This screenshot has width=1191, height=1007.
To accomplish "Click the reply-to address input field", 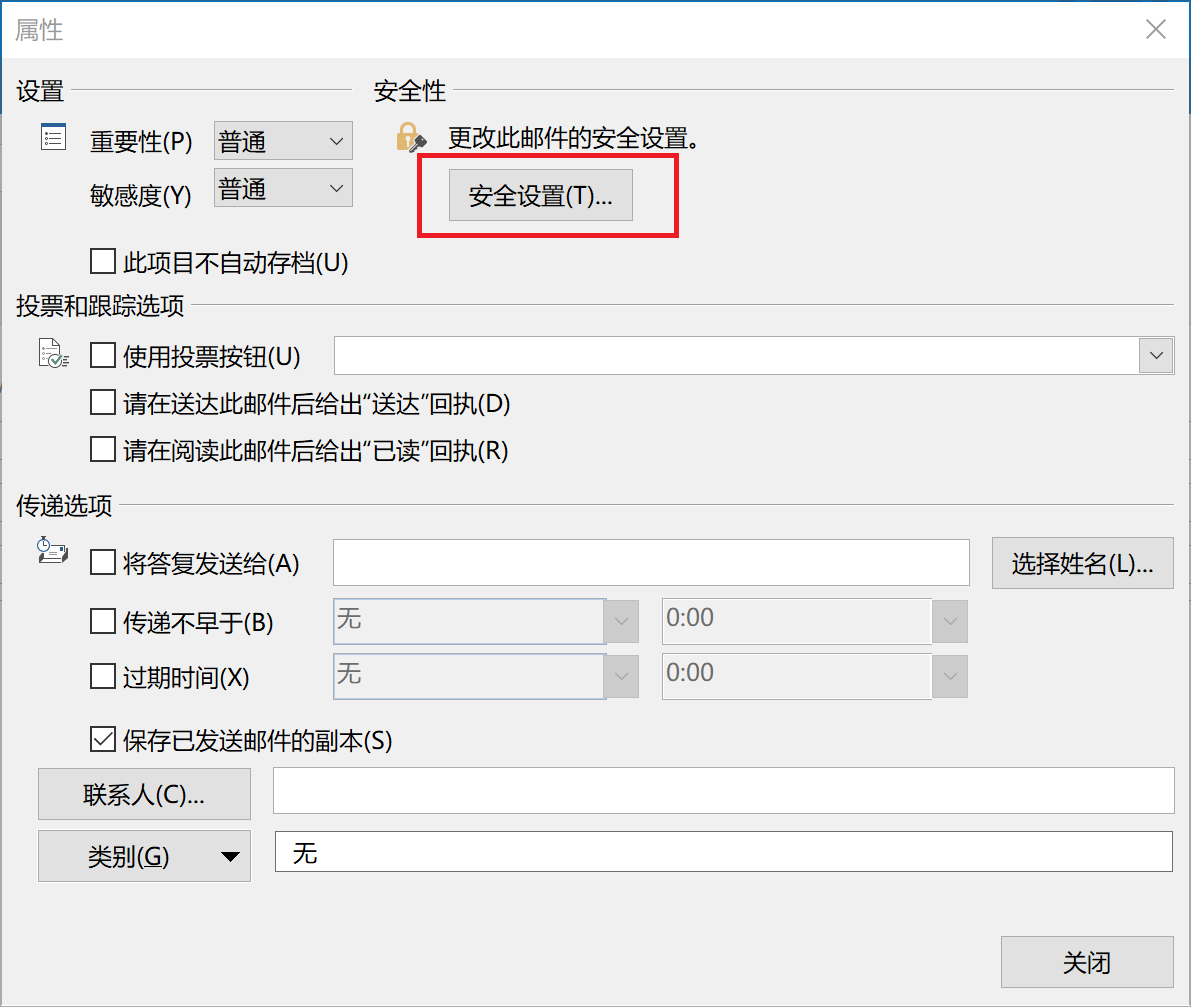I will 651,563.
